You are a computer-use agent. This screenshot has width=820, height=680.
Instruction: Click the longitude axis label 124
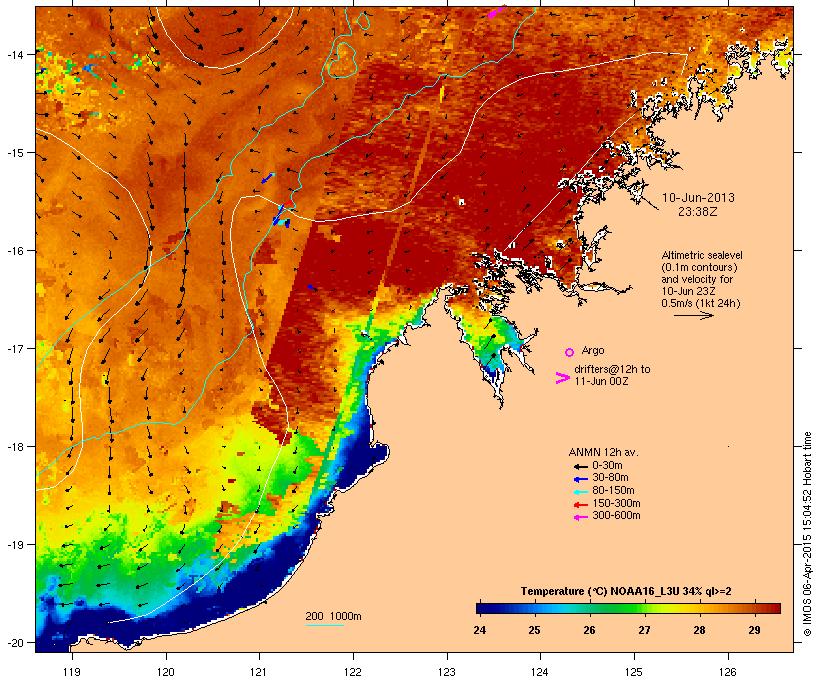coord(540,672)
